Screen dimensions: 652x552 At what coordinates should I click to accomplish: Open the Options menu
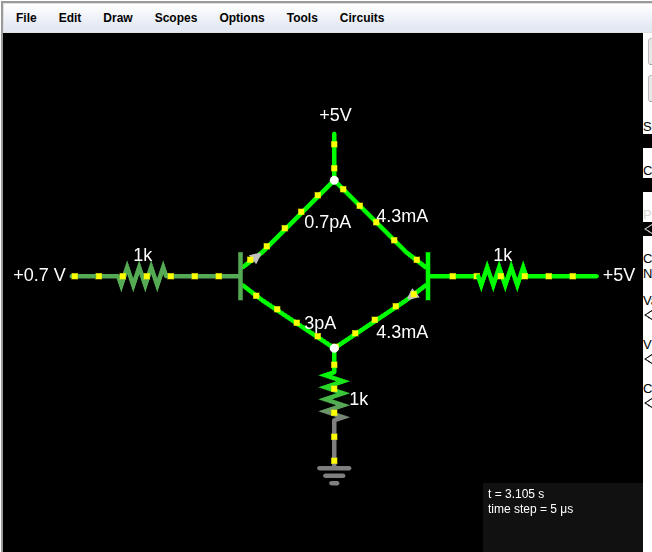(242, 18)
